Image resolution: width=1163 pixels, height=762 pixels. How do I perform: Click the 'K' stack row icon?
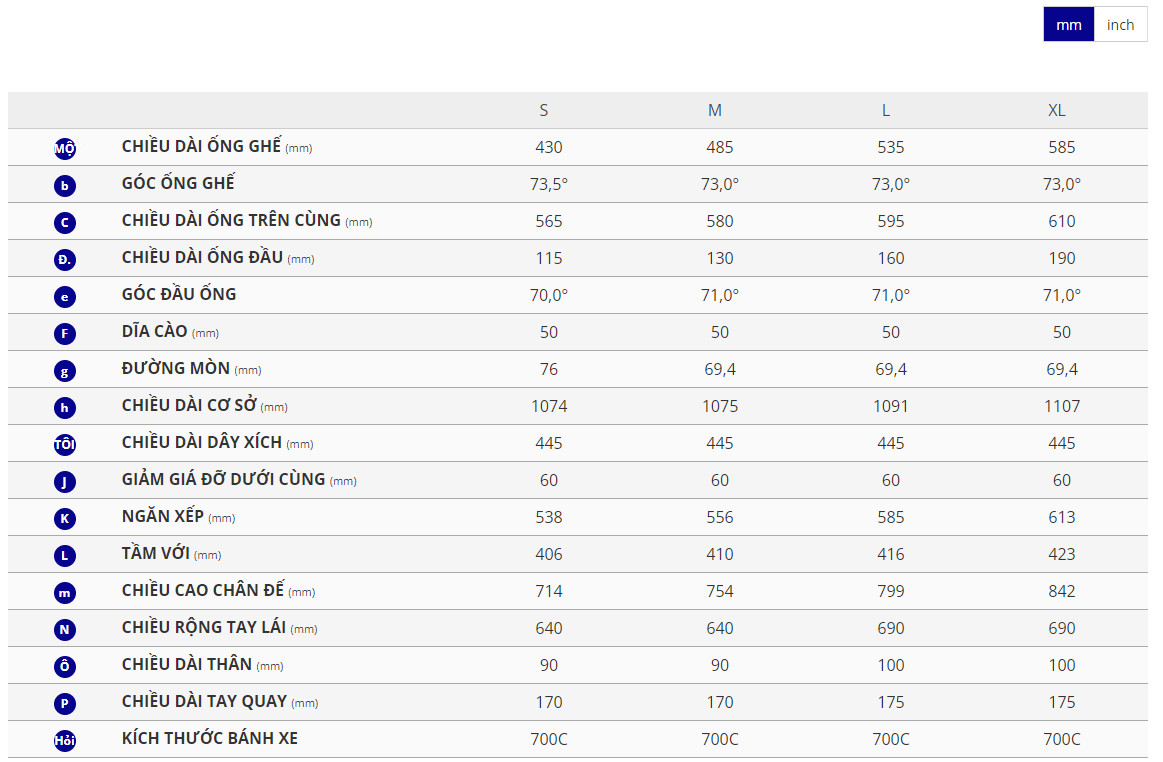tap(65, 518)
